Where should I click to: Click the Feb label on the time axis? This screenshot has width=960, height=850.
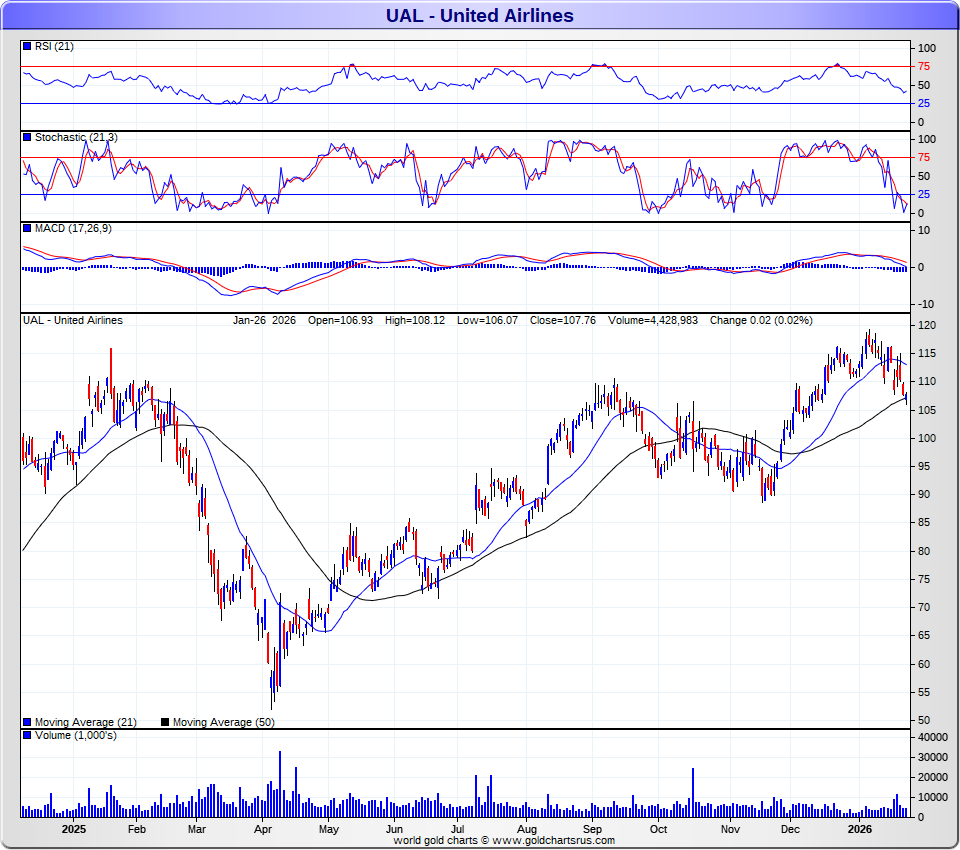[x=137, y=829]
